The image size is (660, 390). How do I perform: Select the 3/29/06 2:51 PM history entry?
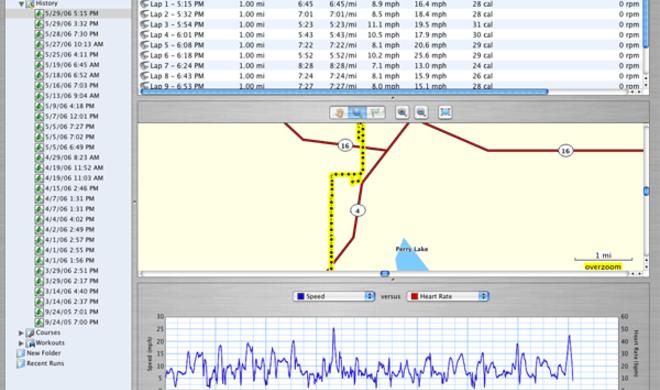pos(72,271)
